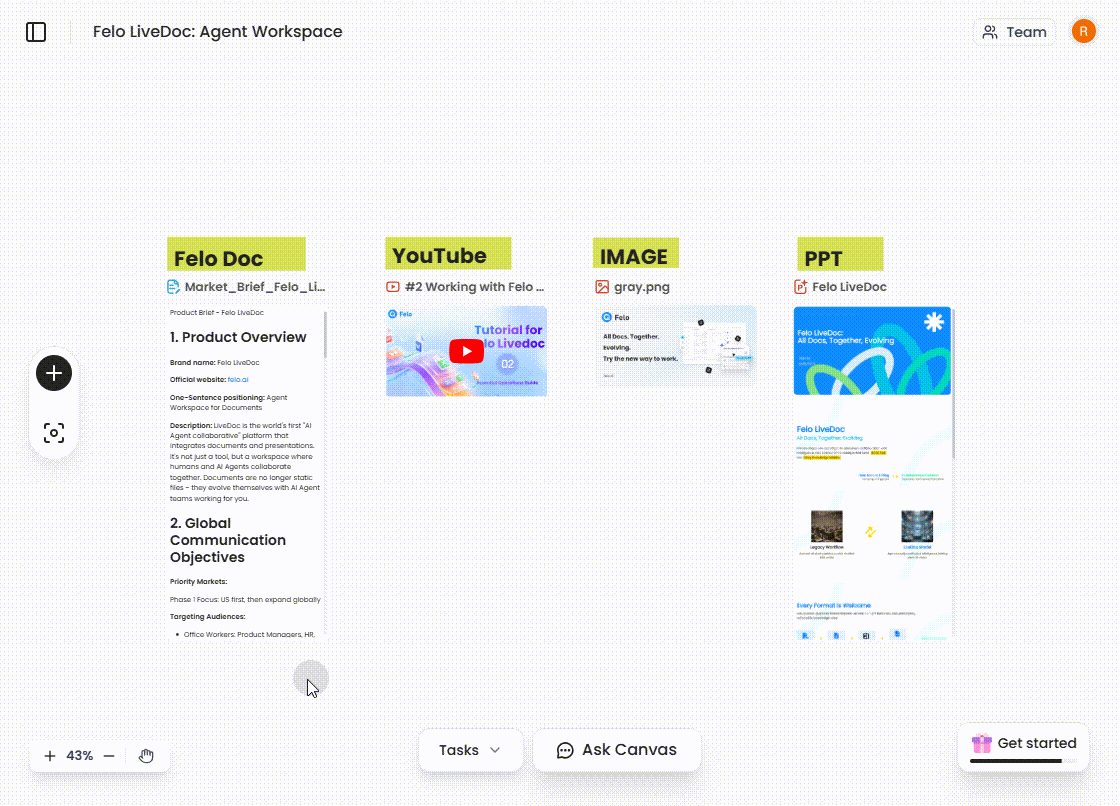Click the presentation icon beside Felo LiveDoc PPT

point(801,286)
